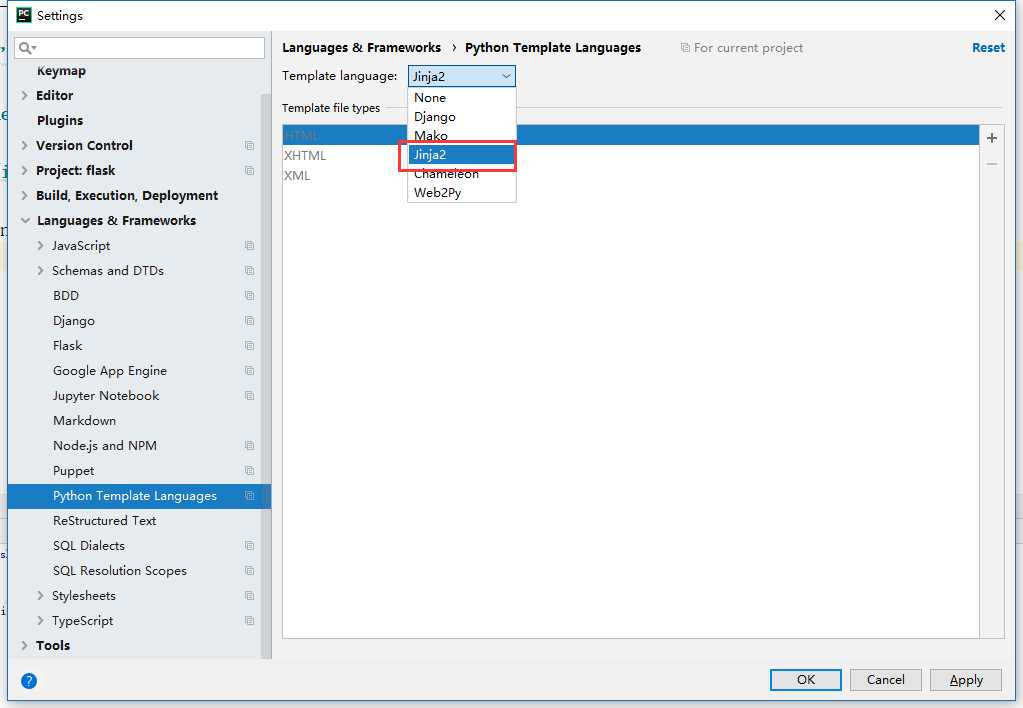Click project-level icon beside SQL Resolution Scopes
The width and height of the screenshot is (1023, 708).
point(249,570)
